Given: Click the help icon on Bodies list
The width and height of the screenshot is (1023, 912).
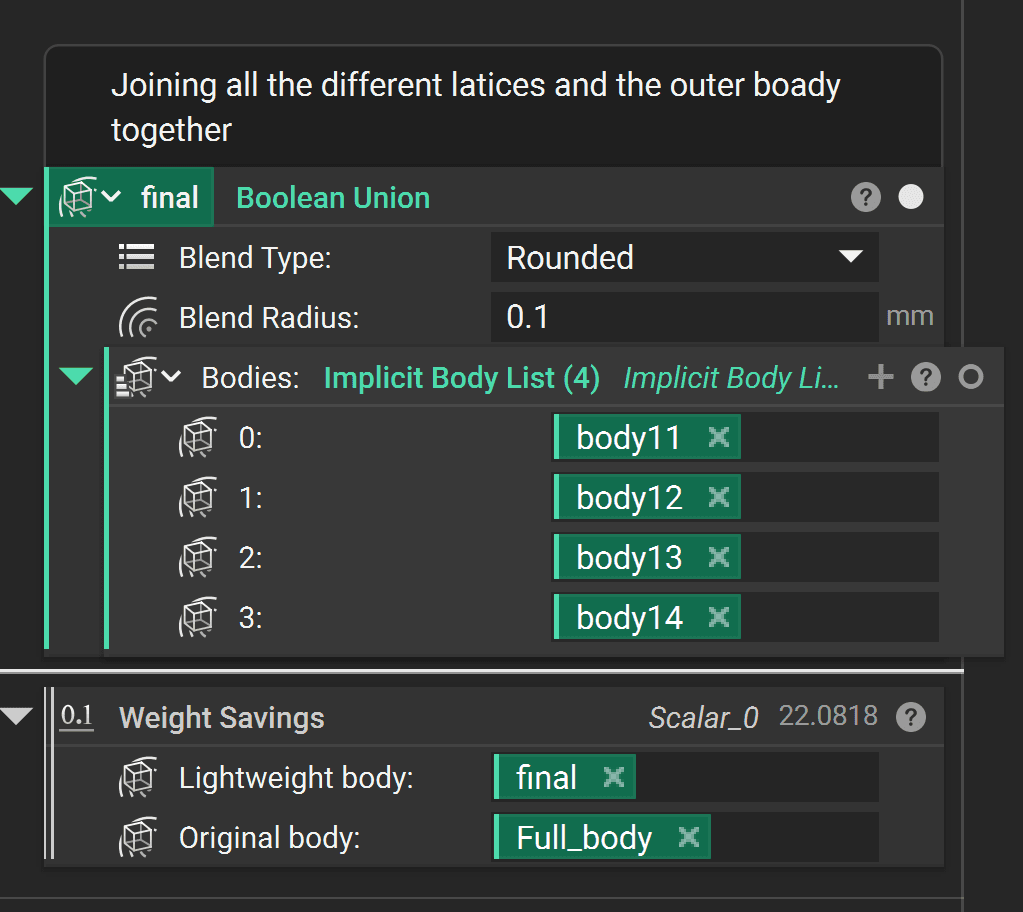Looking at the screenshot, I should pos(926,377).
